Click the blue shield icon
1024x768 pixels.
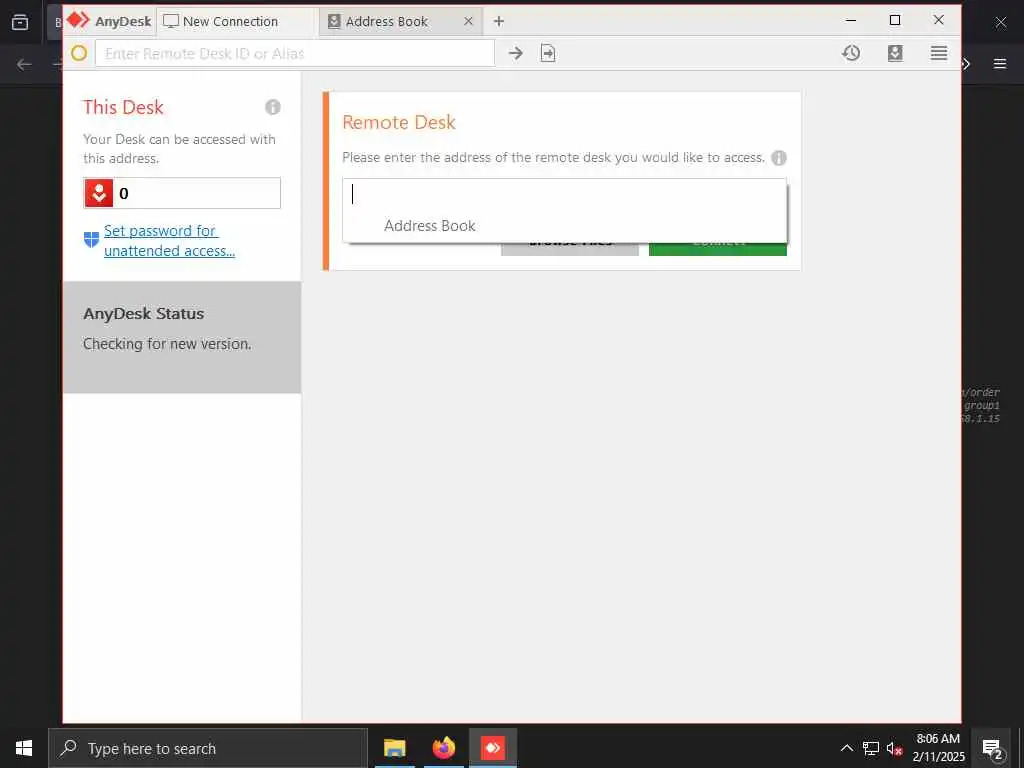click(x=91, y=240)
